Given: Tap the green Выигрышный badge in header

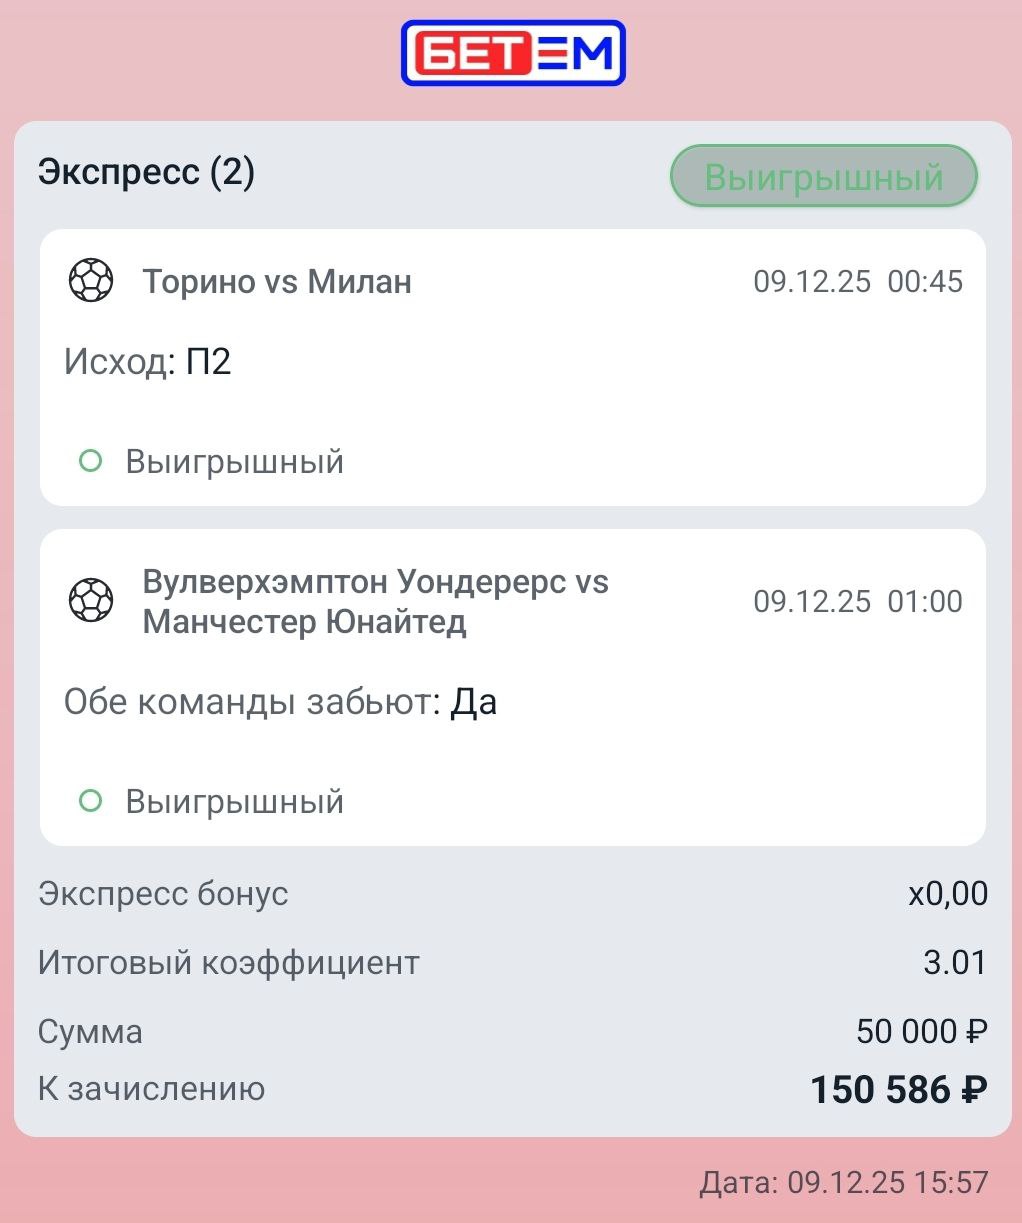Looking at the screenshot, I should pyautogui.click(x=823, y=177).
